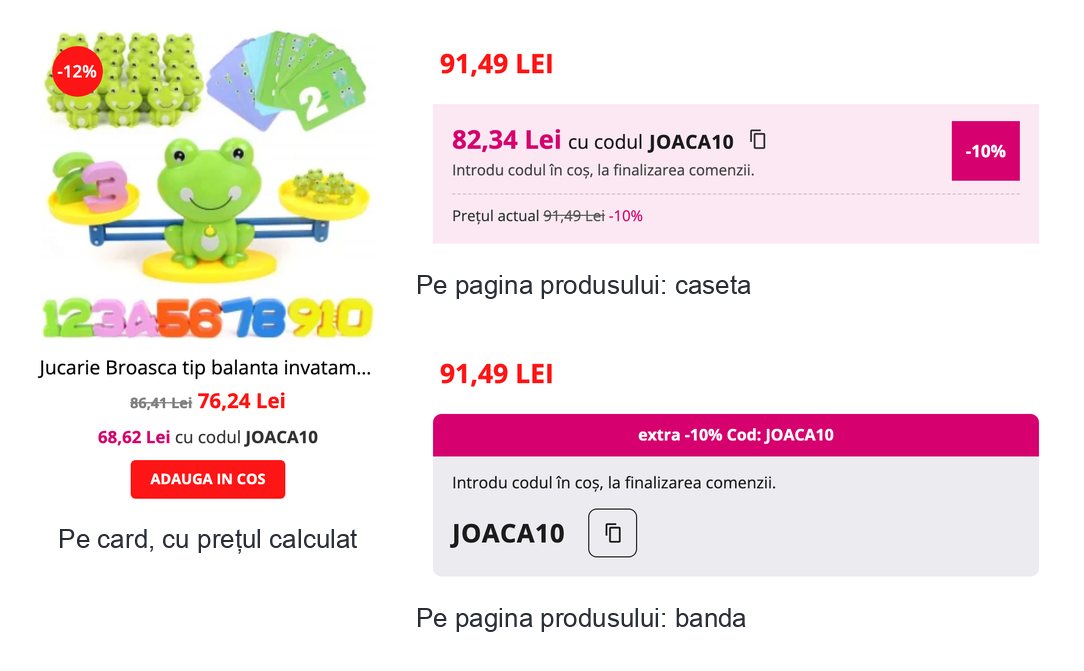Click the green number cards in product photo
The height and width of the screenshot is (671, 1084).
pos(288,79)
